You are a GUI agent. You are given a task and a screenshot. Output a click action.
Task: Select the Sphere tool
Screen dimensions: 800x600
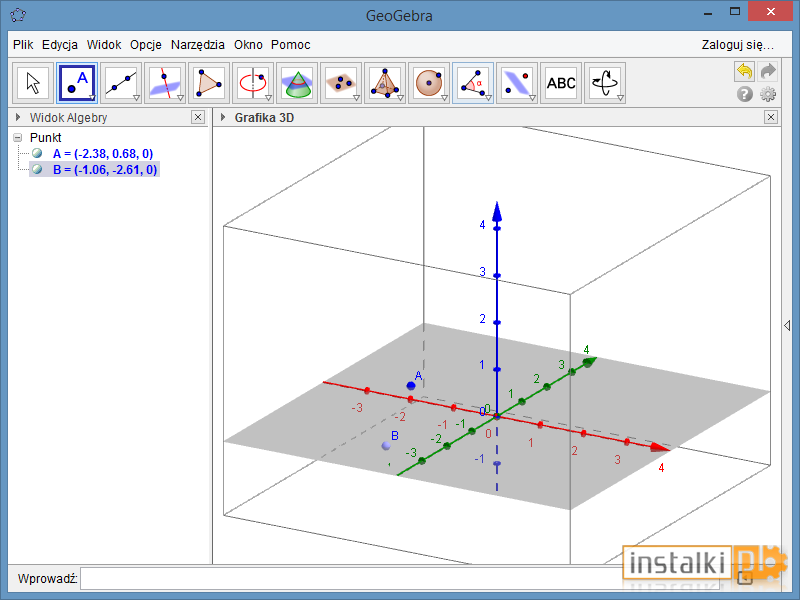[x=429, y=83]
